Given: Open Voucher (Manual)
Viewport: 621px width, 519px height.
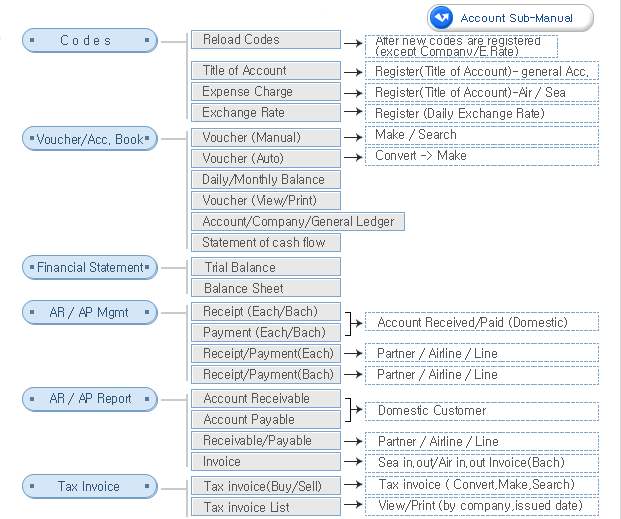Looking at the screenshot, I should (265, 137).
